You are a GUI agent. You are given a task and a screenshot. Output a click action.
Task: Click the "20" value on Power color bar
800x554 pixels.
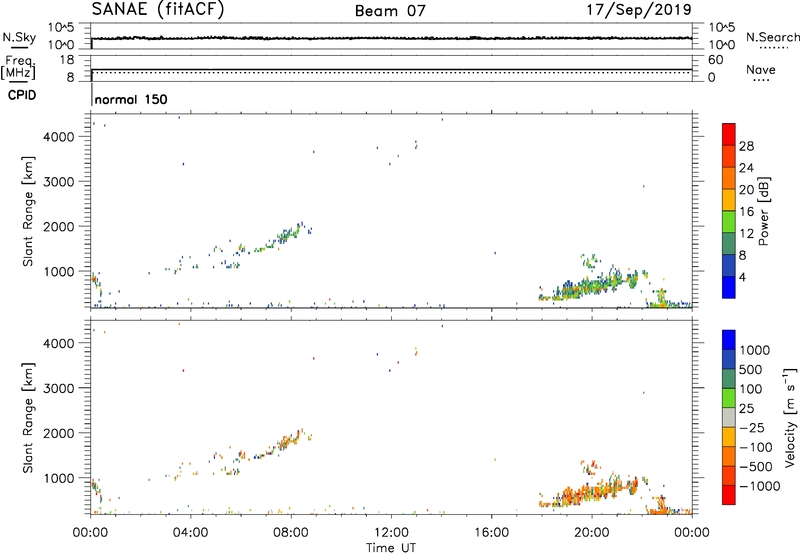[x=746, y=190]
